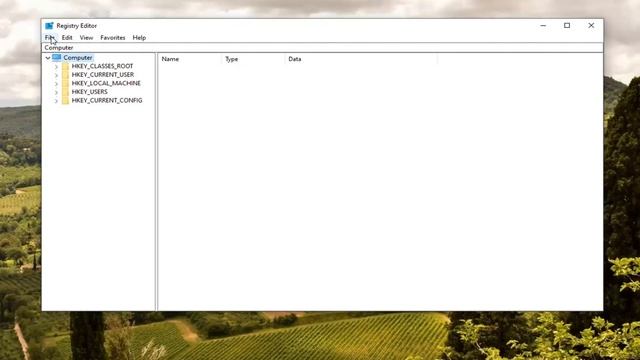Viewport: 640px width, 360px height.
Task: Select HKEY_CLASSES_ROOT in the tree
Action: [102, 66]
